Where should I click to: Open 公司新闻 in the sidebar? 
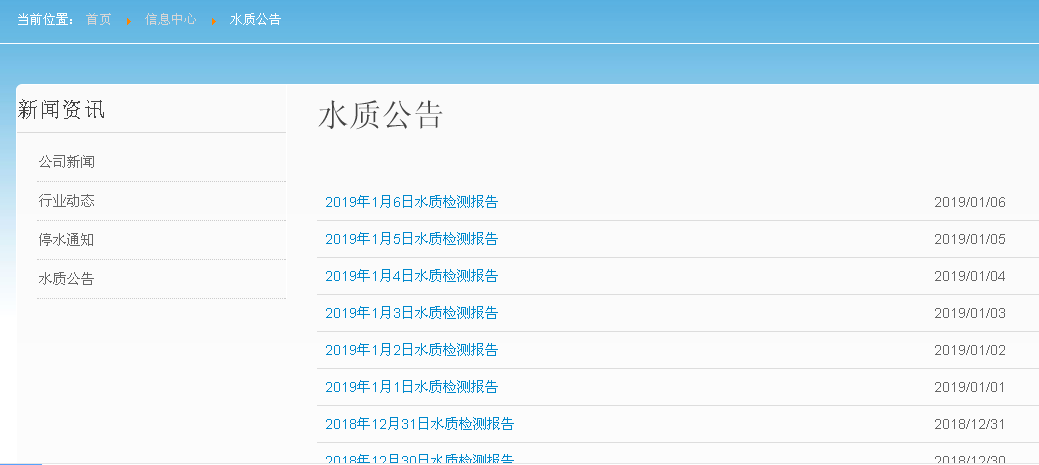pyautogui.click(x=67, y=162)
